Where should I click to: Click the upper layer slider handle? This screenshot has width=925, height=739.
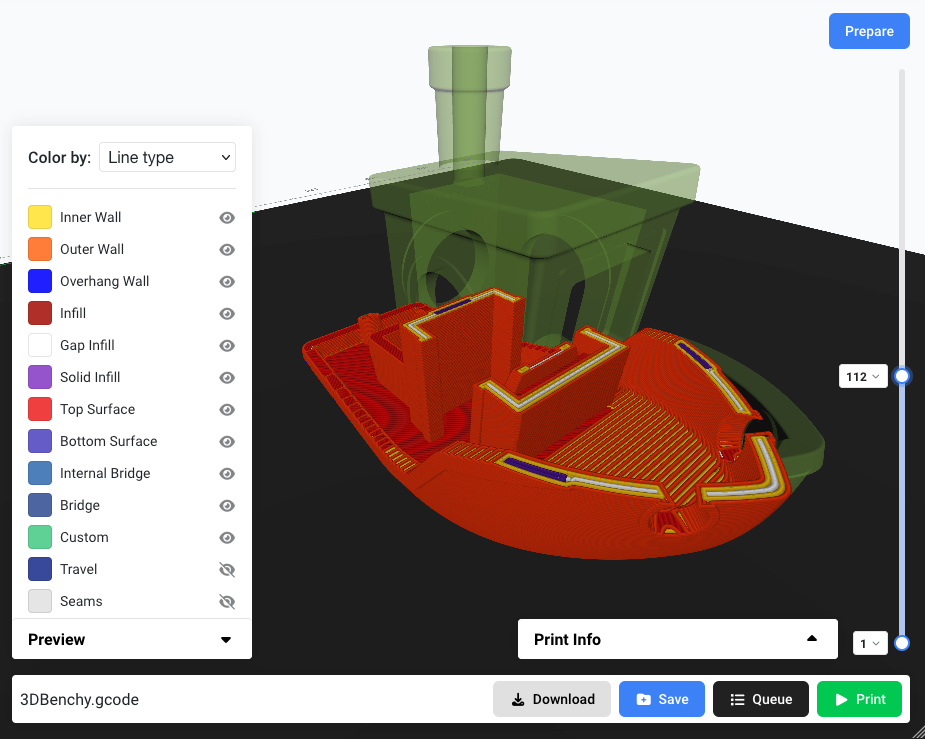pos(902,376)
